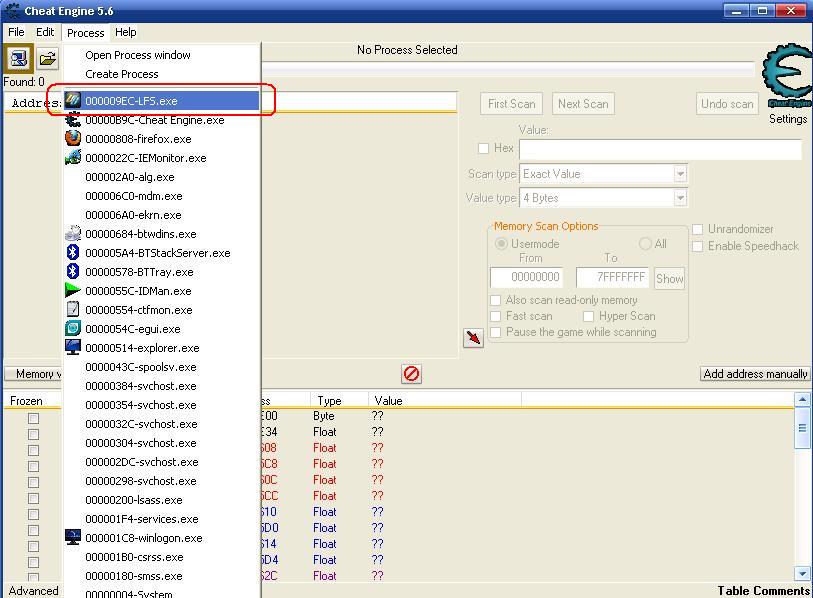
Task: Click the egui.exe icon
Action: click(x=73, y=328)
